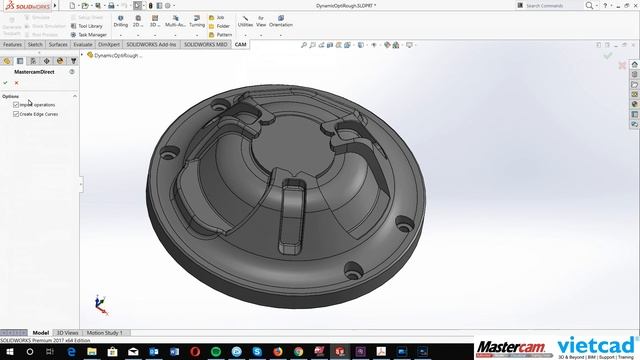Switch to the Features tab
Viewport: 640px width, 360px height.
(12, 44)
